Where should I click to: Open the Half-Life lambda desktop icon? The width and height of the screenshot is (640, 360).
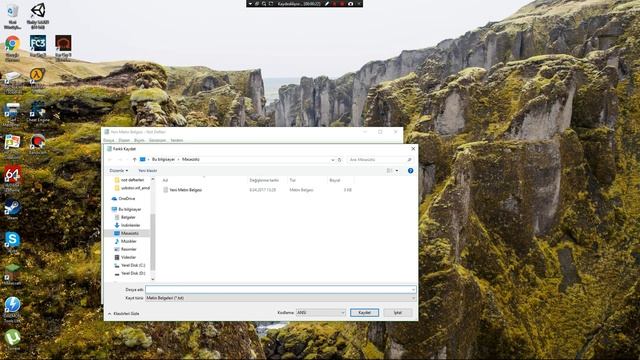click(38, 75)
